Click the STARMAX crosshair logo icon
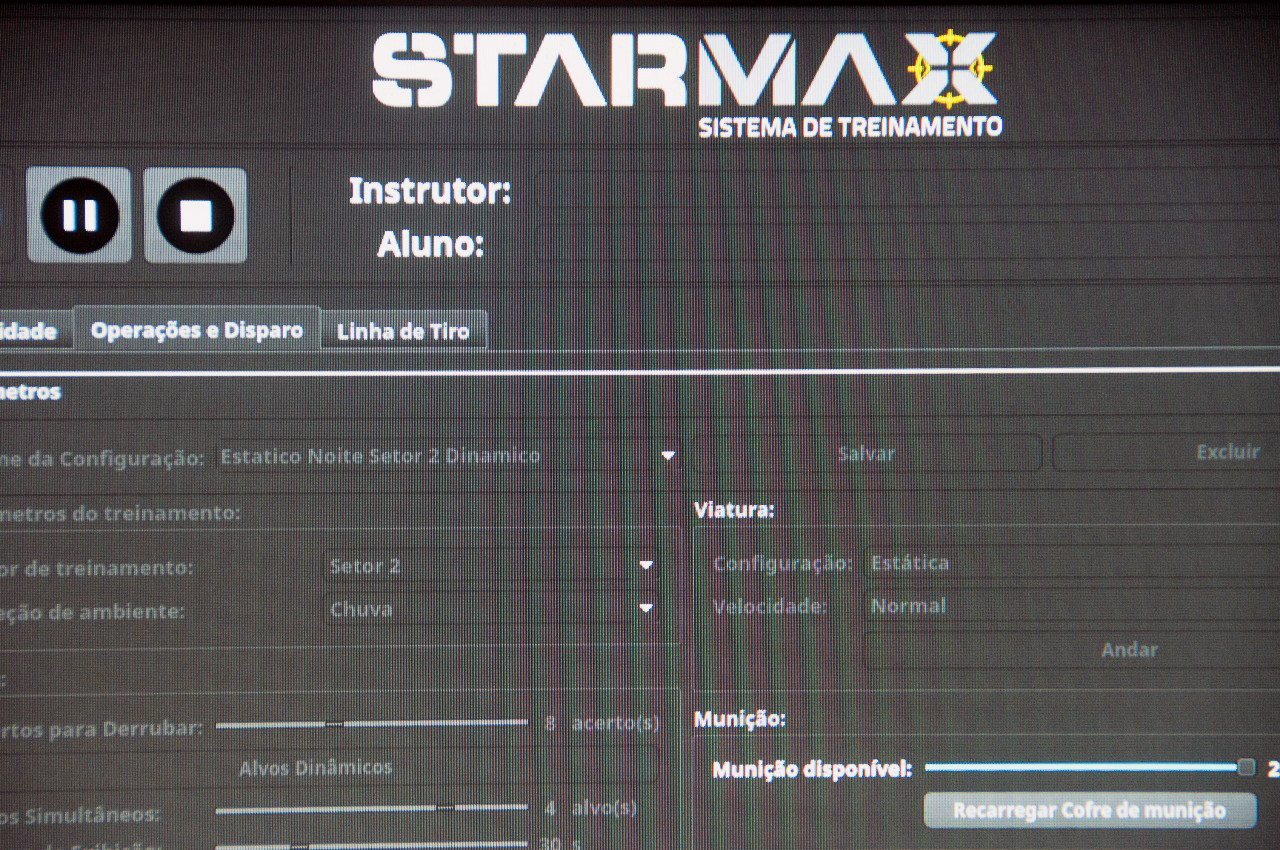Screen dimensions: 1280x850 pyautogui.click(x=949, y=68)
